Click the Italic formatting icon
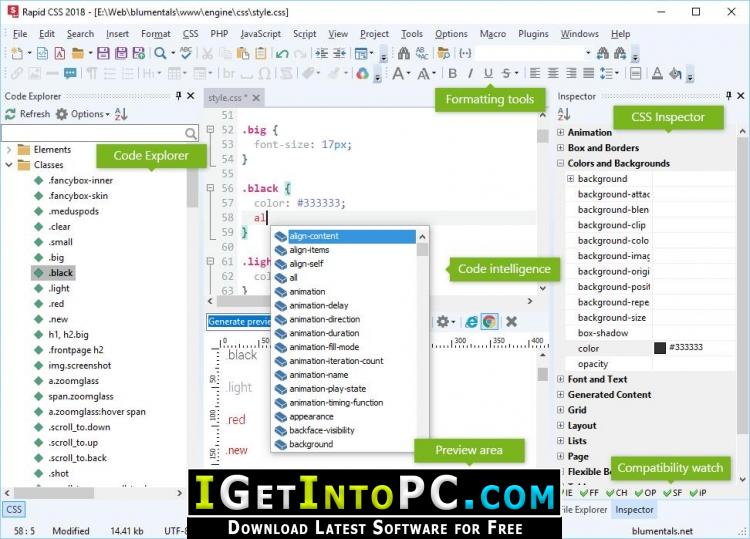750x539 pixels. coord(470,73)
